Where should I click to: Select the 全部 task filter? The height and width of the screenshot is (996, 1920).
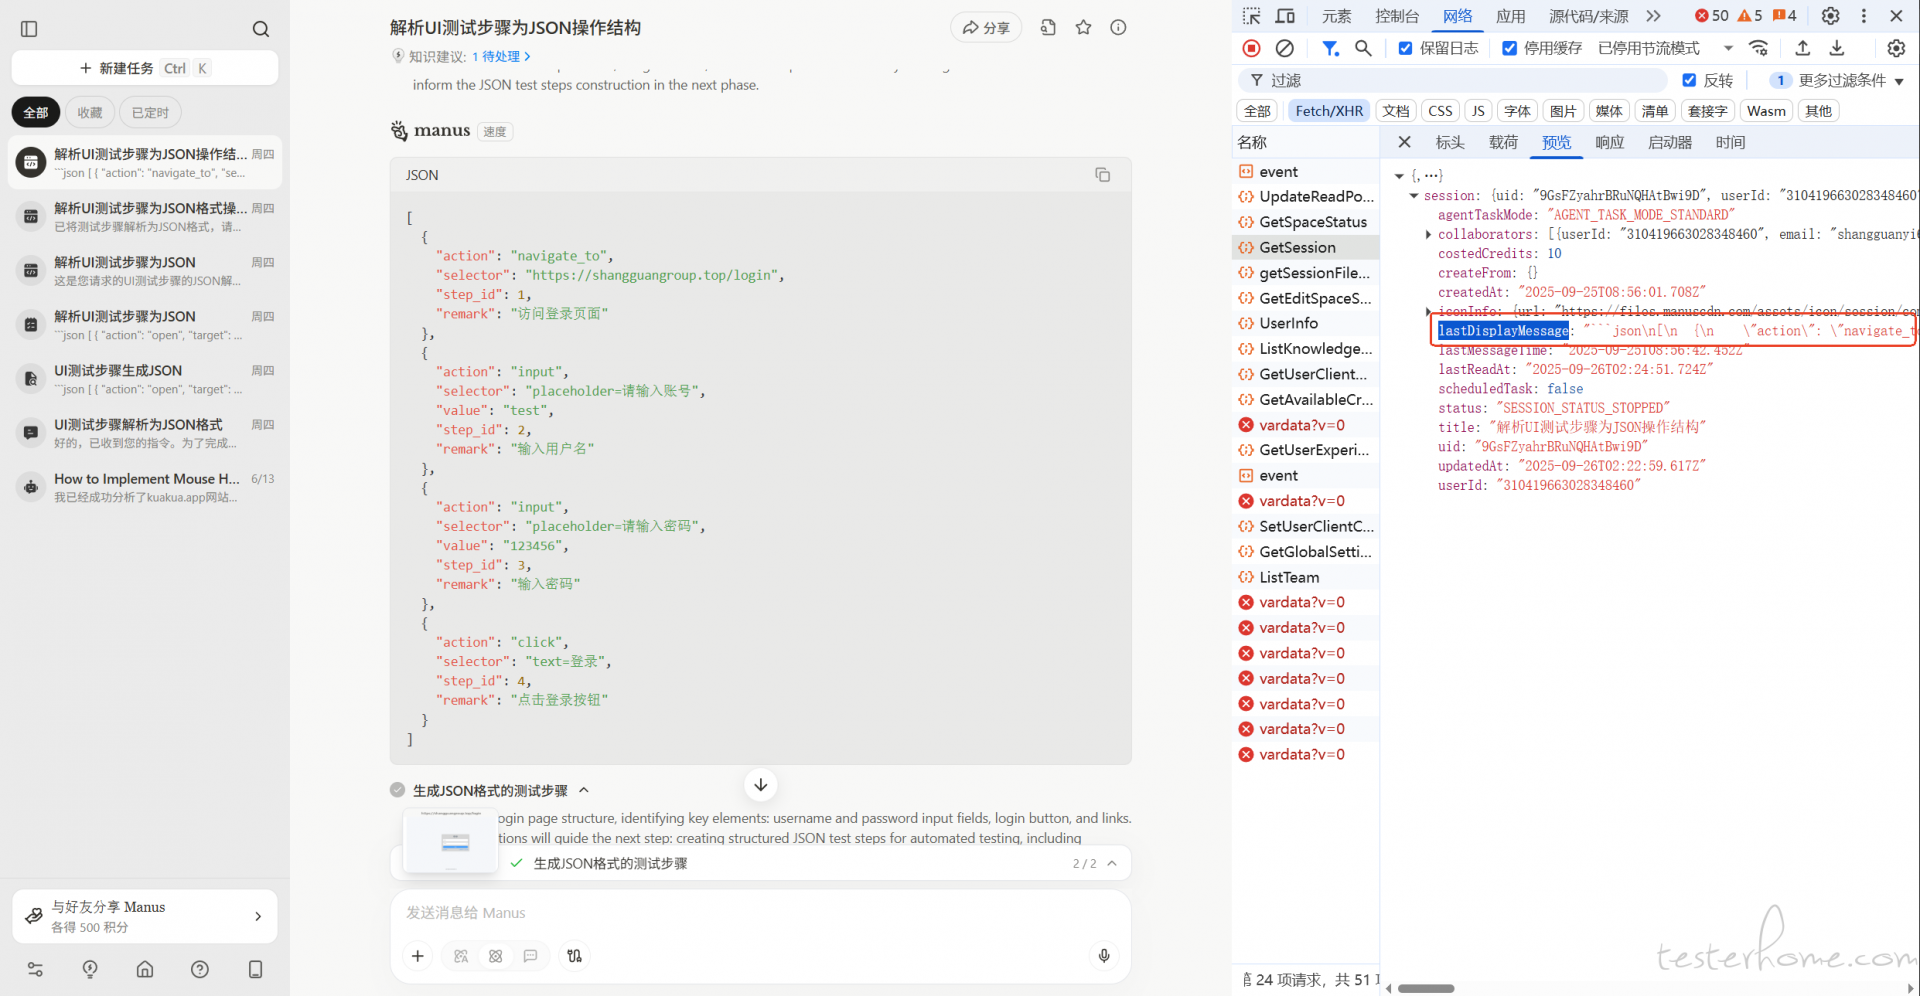(x=36, y=112)
